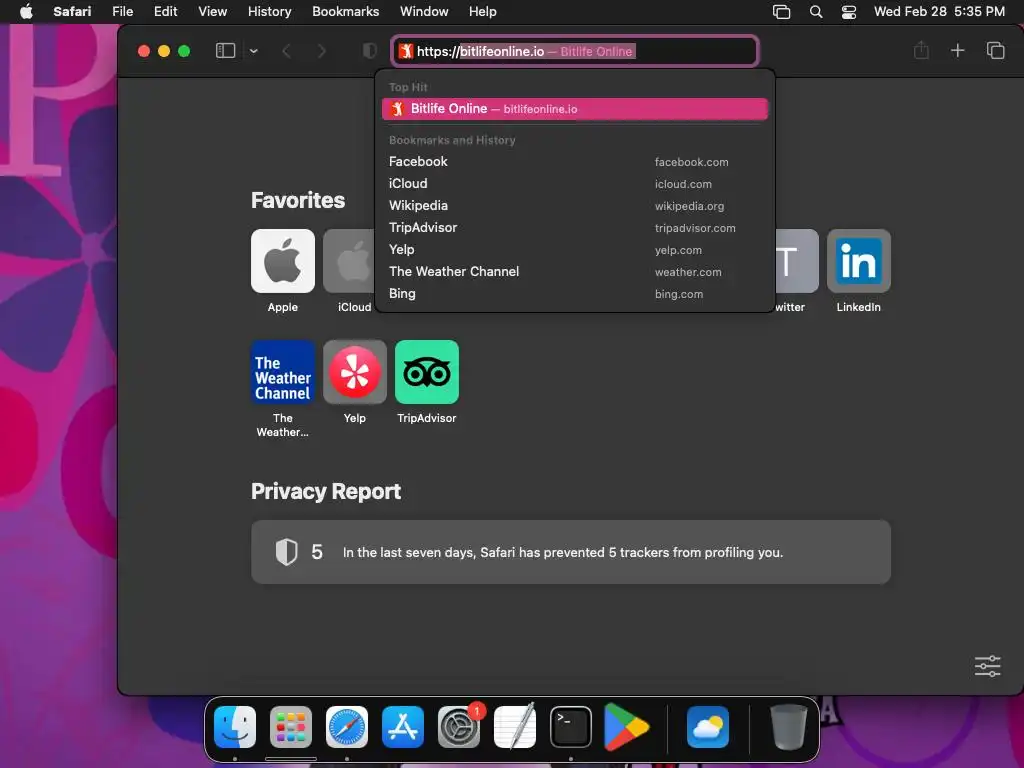Choose TripAdvisor suggestion in dropdown list
Image resolution: width=1024 pixels, height=768 pixels.
[575, 227]
